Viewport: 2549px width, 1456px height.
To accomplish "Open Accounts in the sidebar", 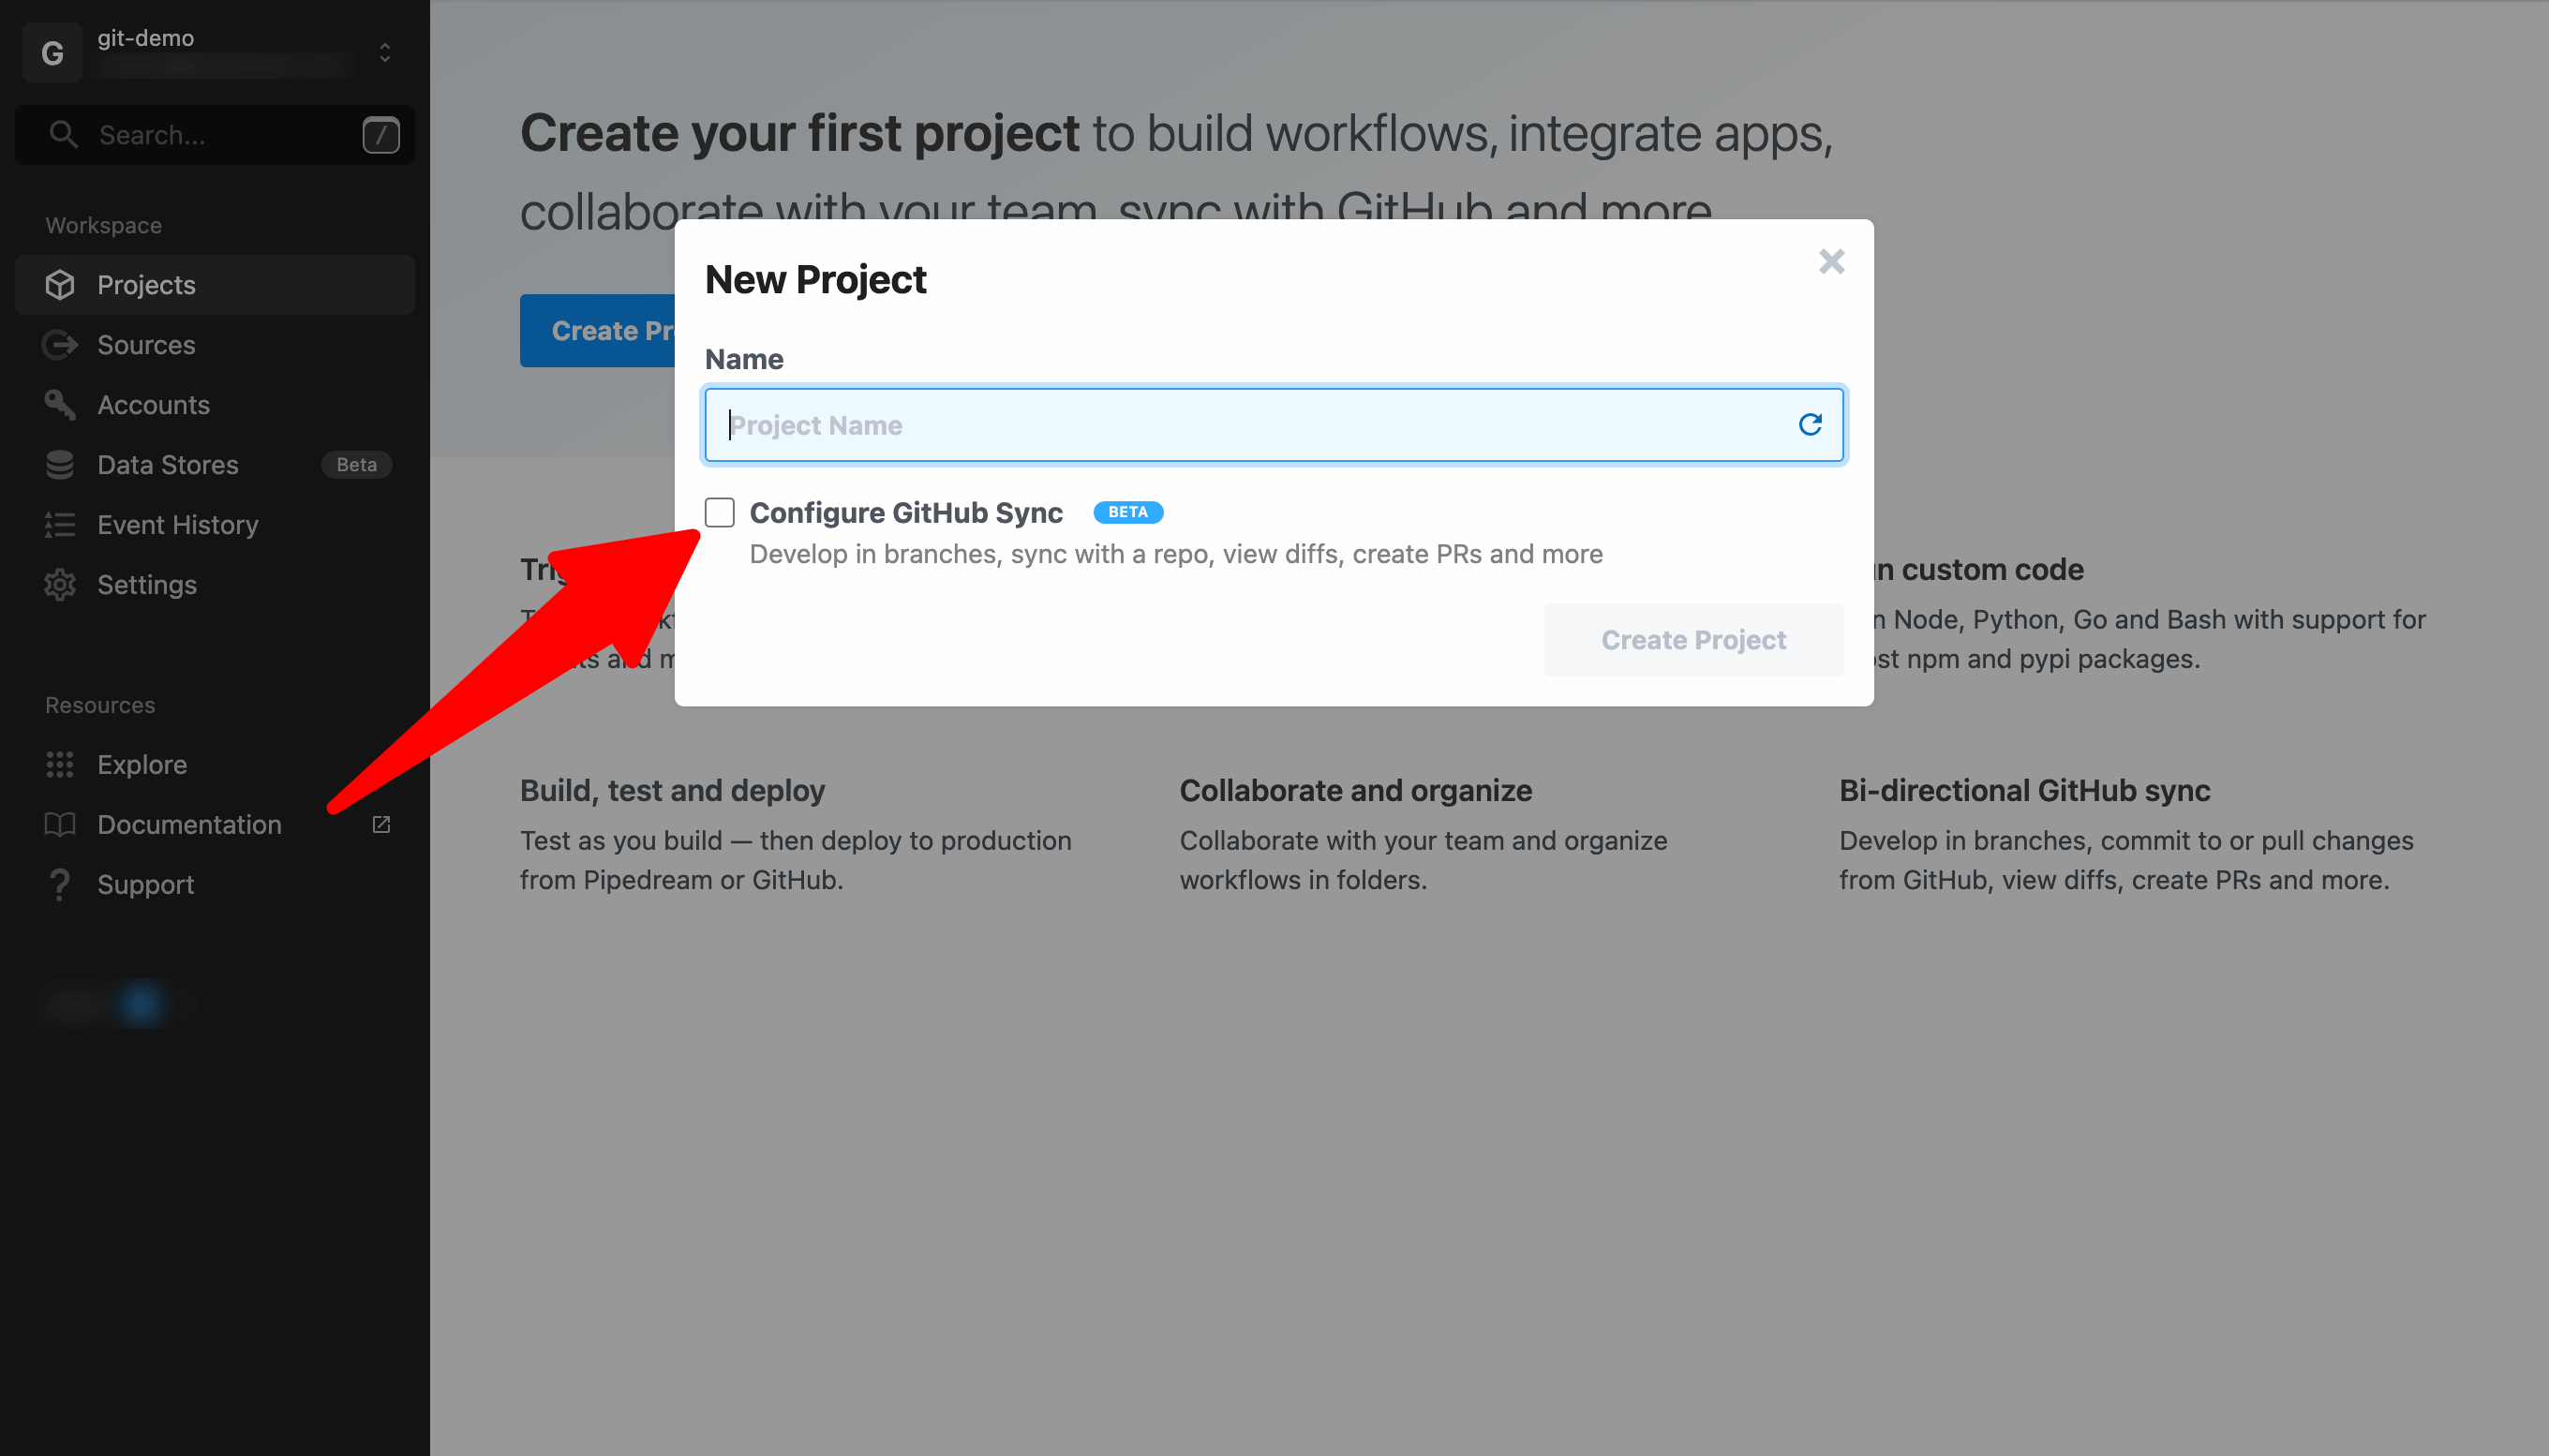I will point(215,405).
